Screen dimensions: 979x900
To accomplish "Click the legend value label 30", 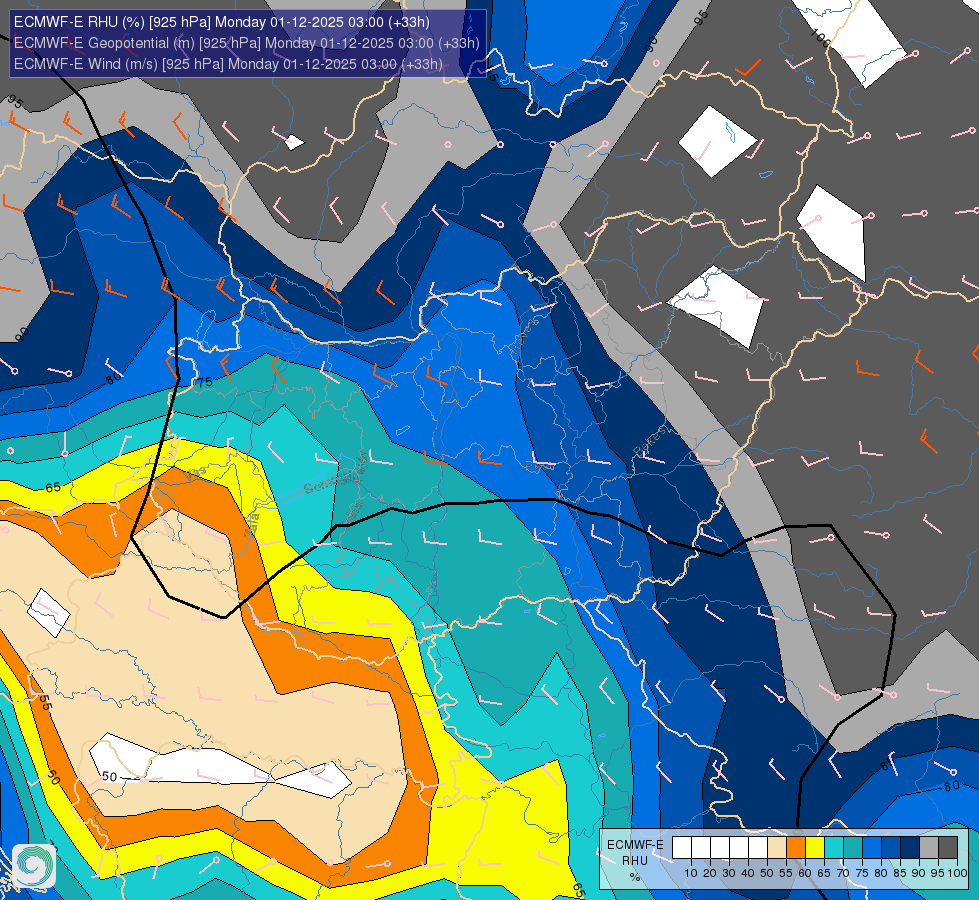I will click(x=729, y=873).
